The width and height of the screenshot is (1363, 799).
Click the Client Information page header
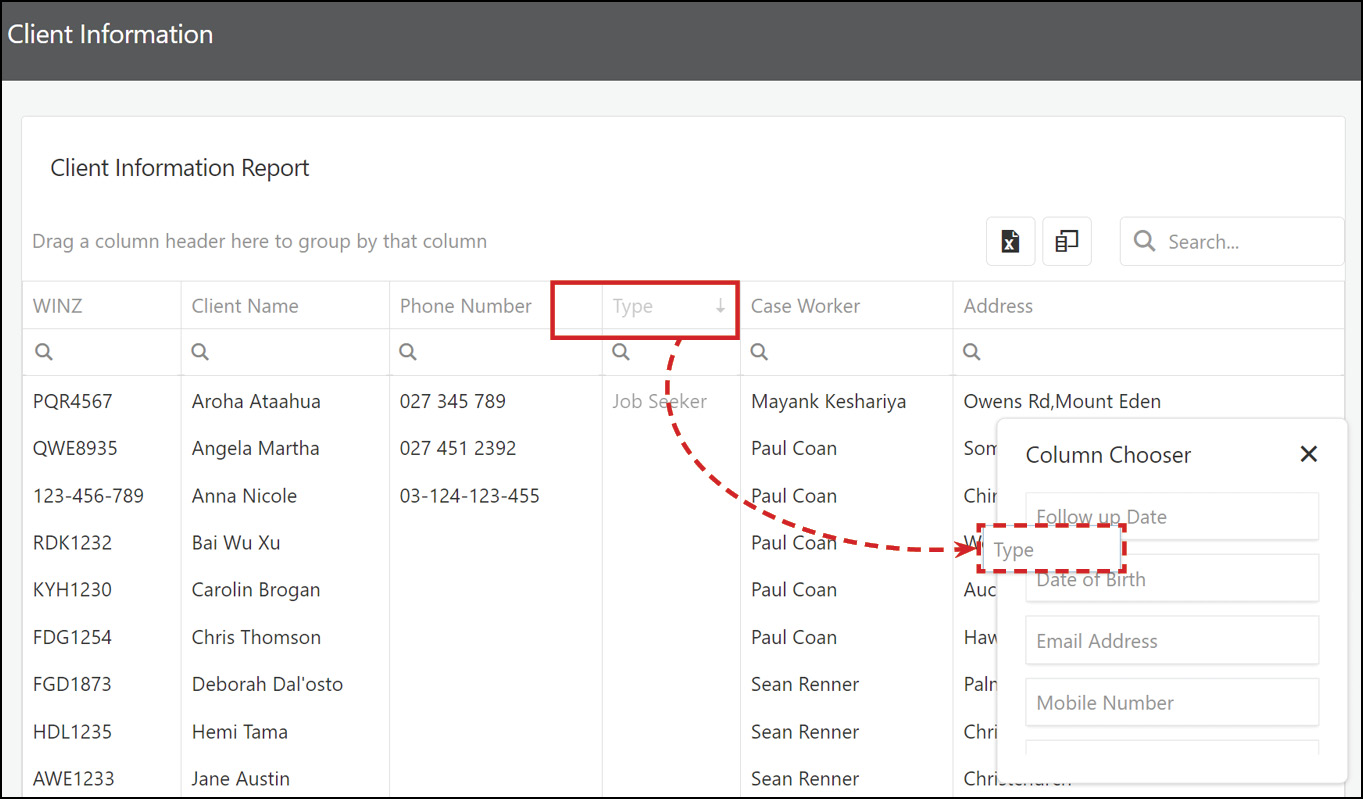pyautogui.click(x=110, y=34)
